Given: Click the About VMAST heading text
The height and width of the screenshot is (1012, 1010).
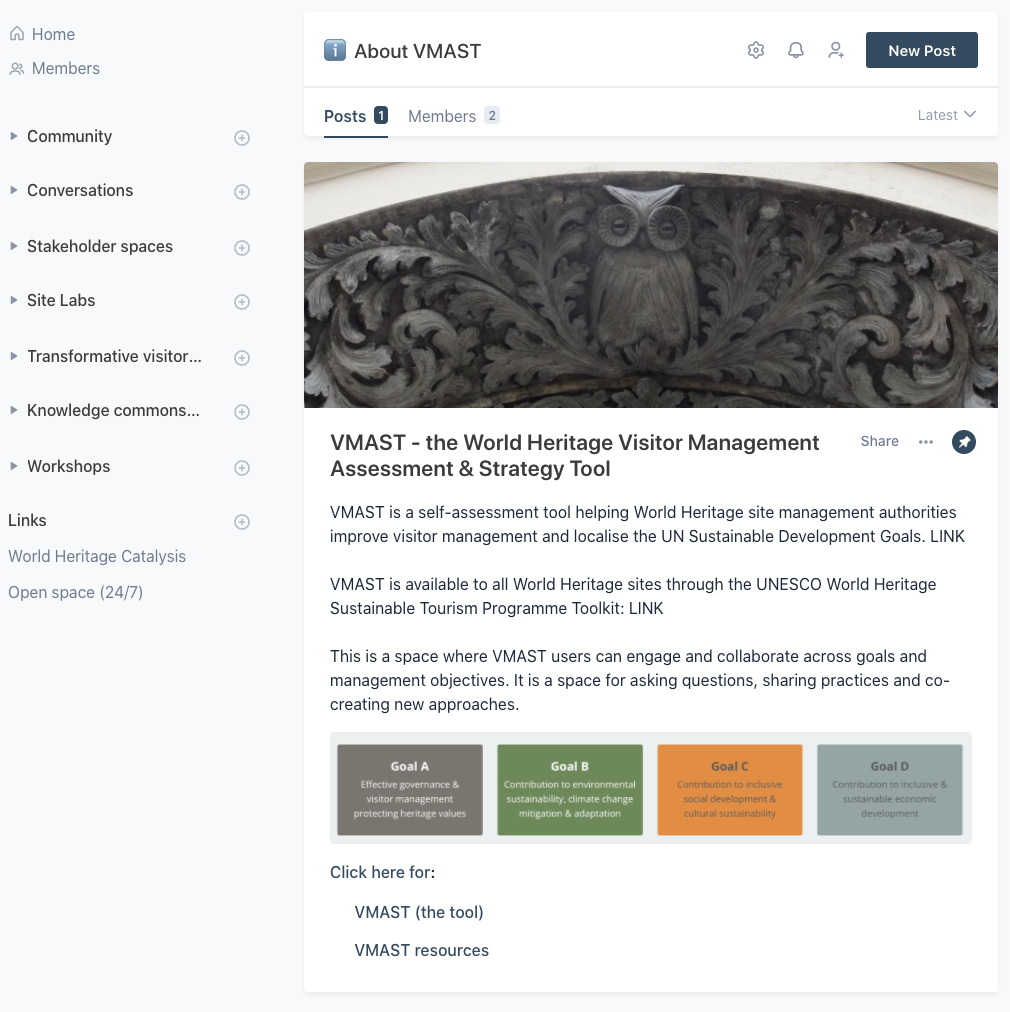Looking at the screenshot, I should pos(418,51).
